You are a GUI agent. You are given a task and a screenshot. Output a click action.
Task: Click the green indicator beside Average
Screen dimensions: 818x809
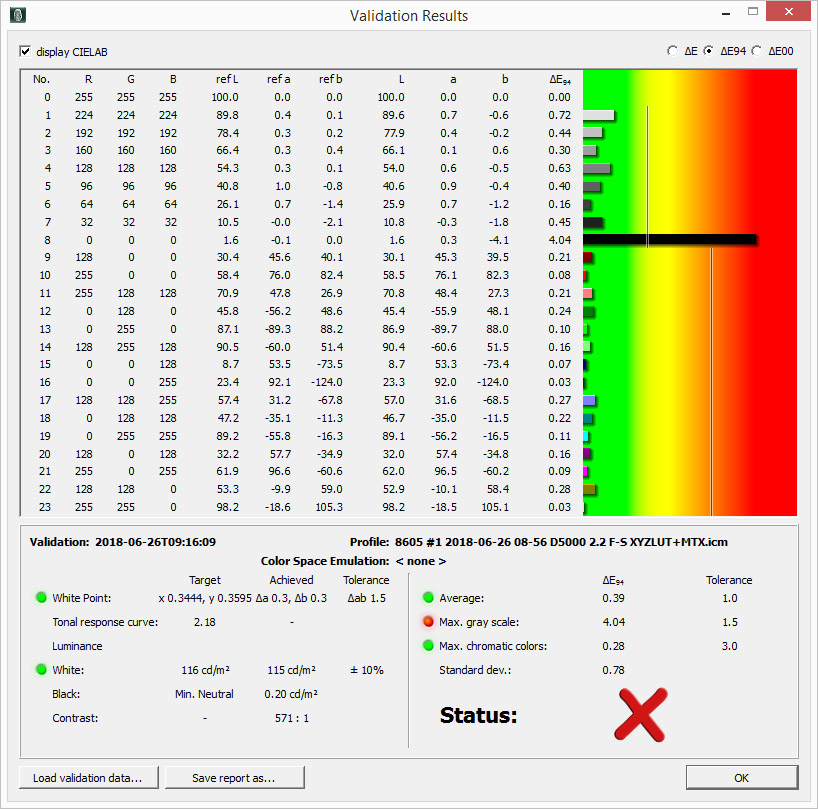tap(430, 597)
